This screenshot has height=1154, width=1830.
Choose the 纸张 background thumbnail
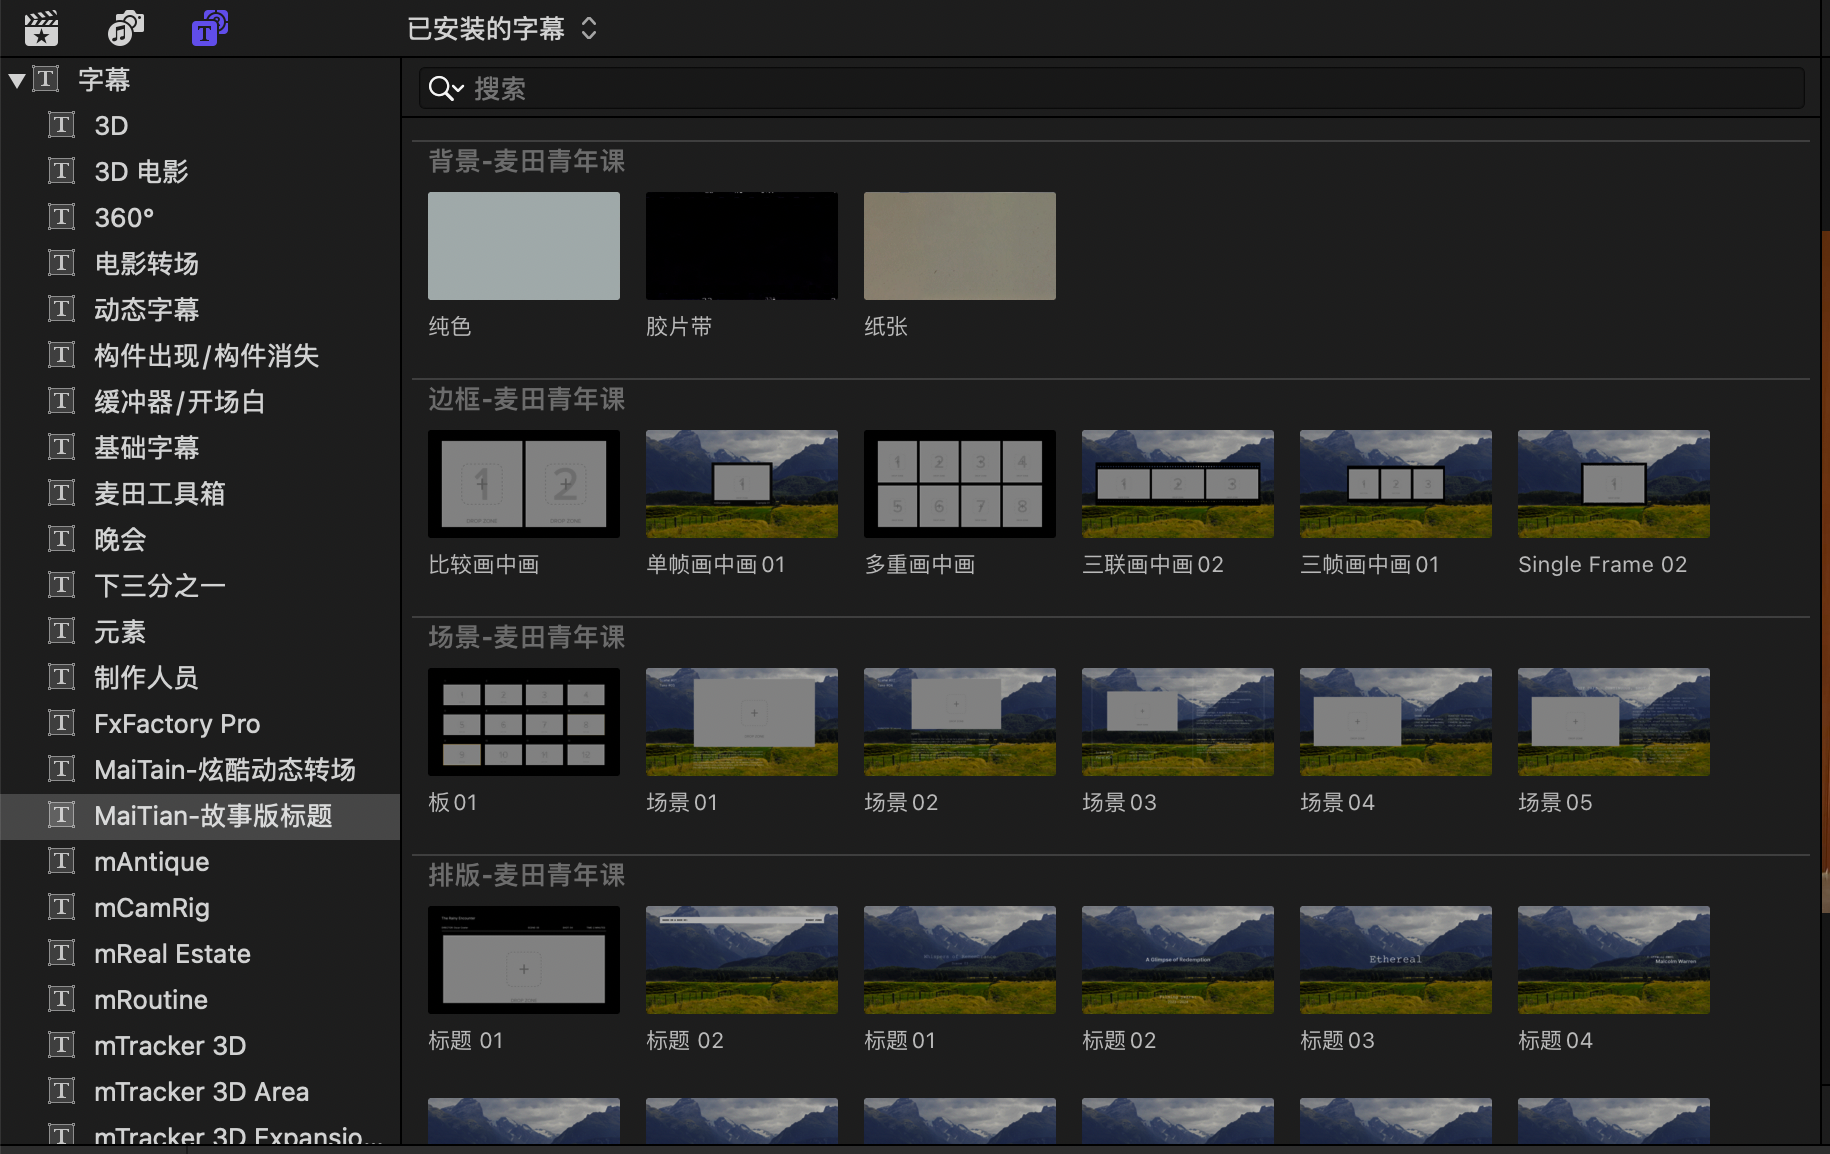(960, 246)
